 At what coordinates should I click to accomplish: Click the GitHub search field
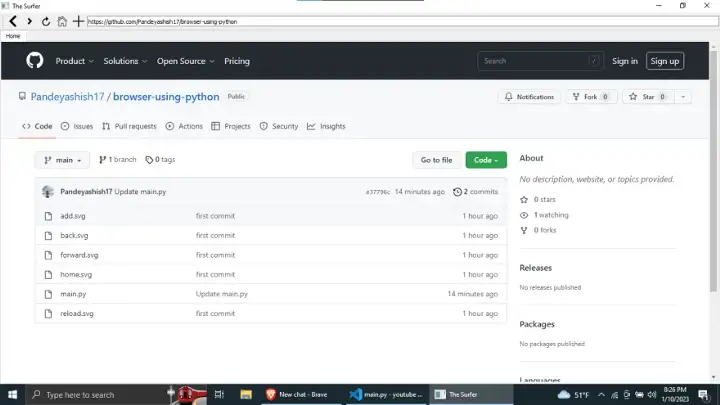(x=540, y=61)
